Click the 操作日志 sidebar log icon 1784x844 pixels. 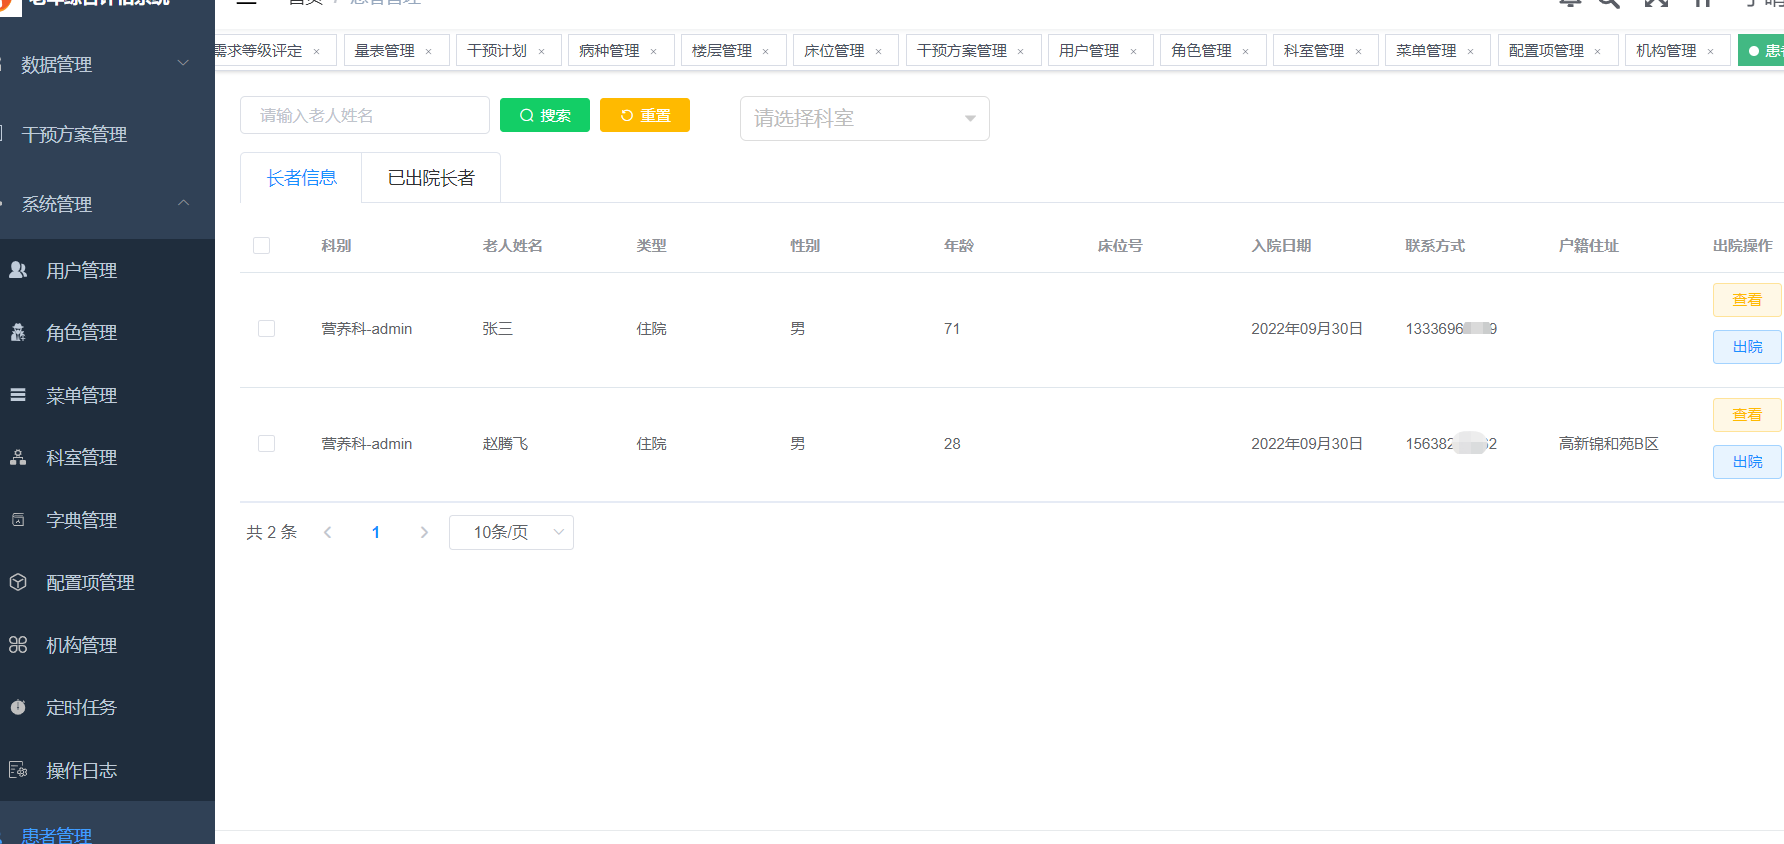pyautogui.click(x=18, y=770)
